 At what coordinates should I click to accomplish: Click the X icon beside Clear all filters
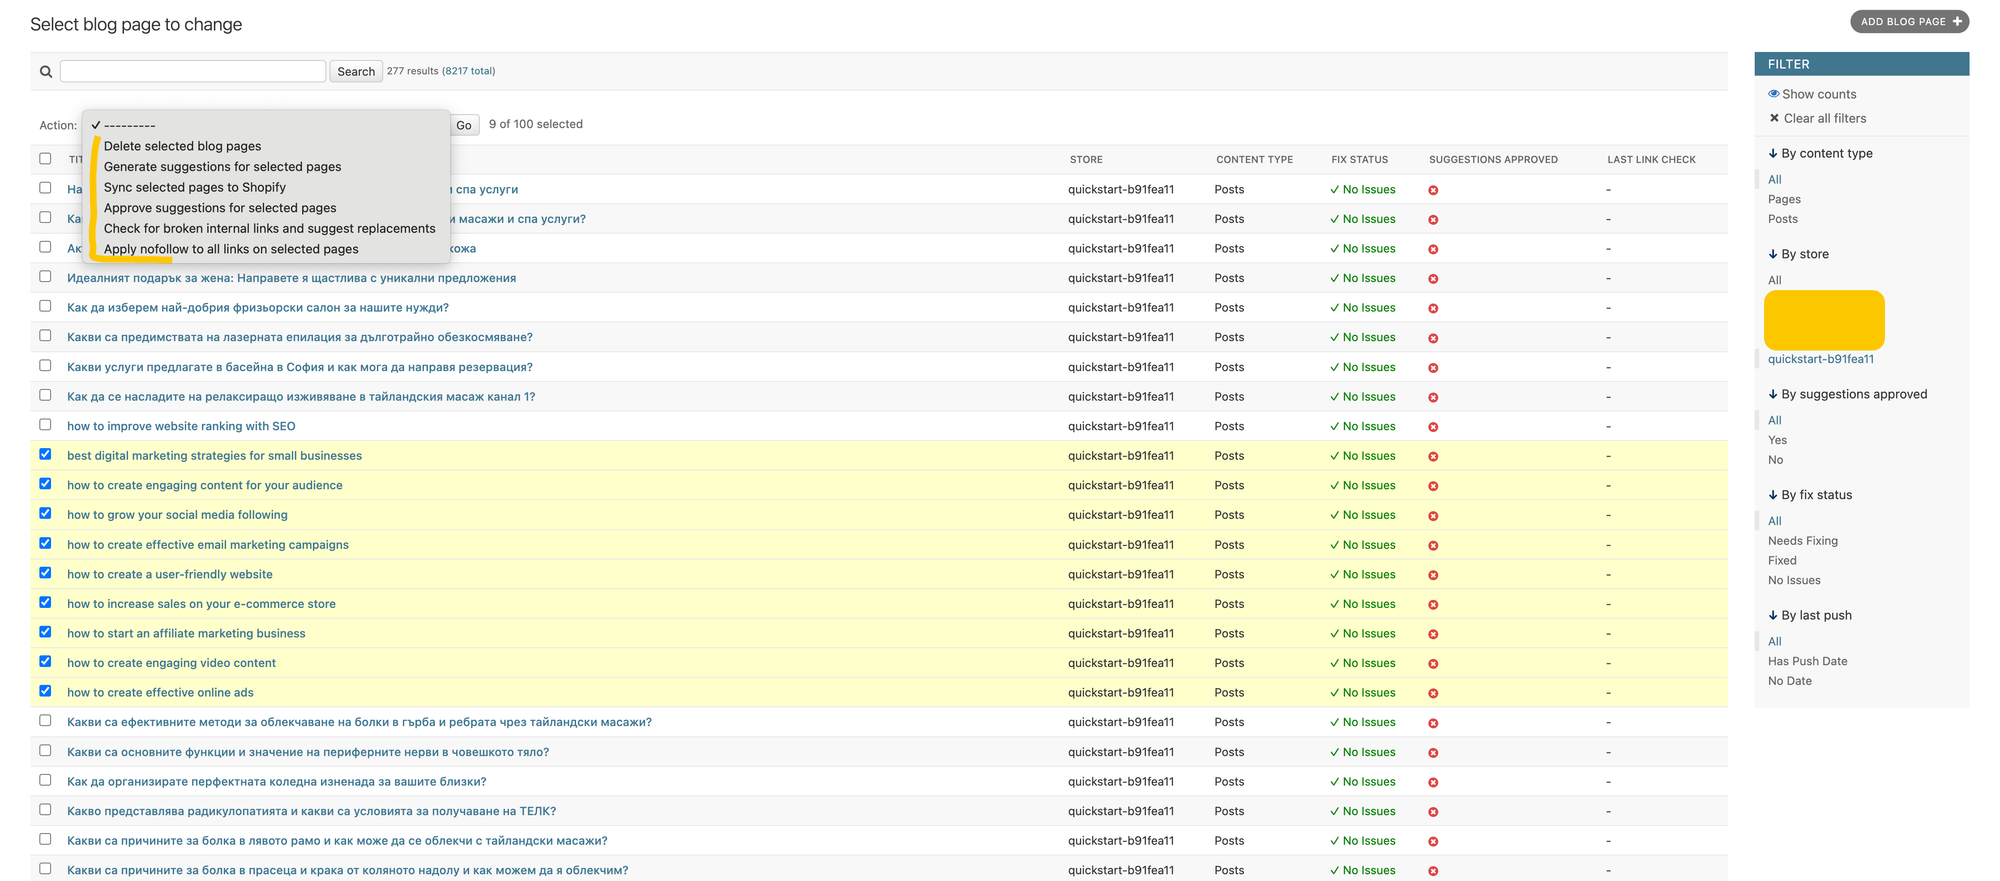[1774, 118]
